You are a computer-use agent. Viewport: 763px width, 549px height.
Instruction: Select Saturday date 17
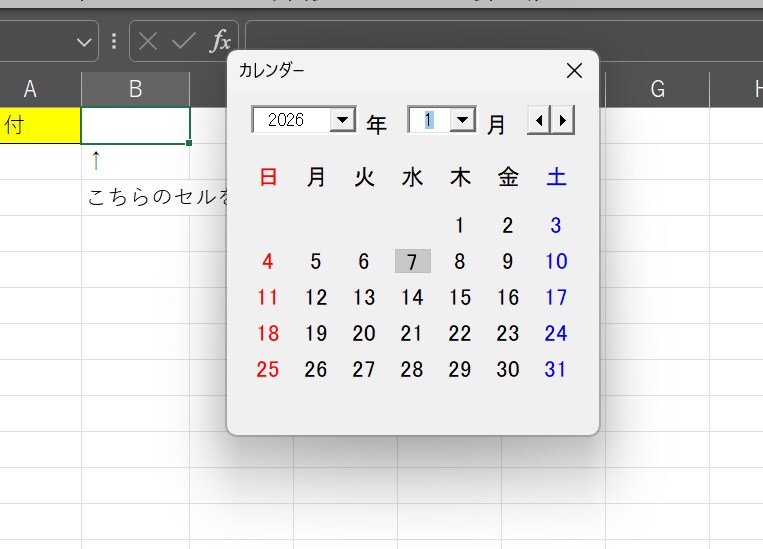tap(556, 297)
